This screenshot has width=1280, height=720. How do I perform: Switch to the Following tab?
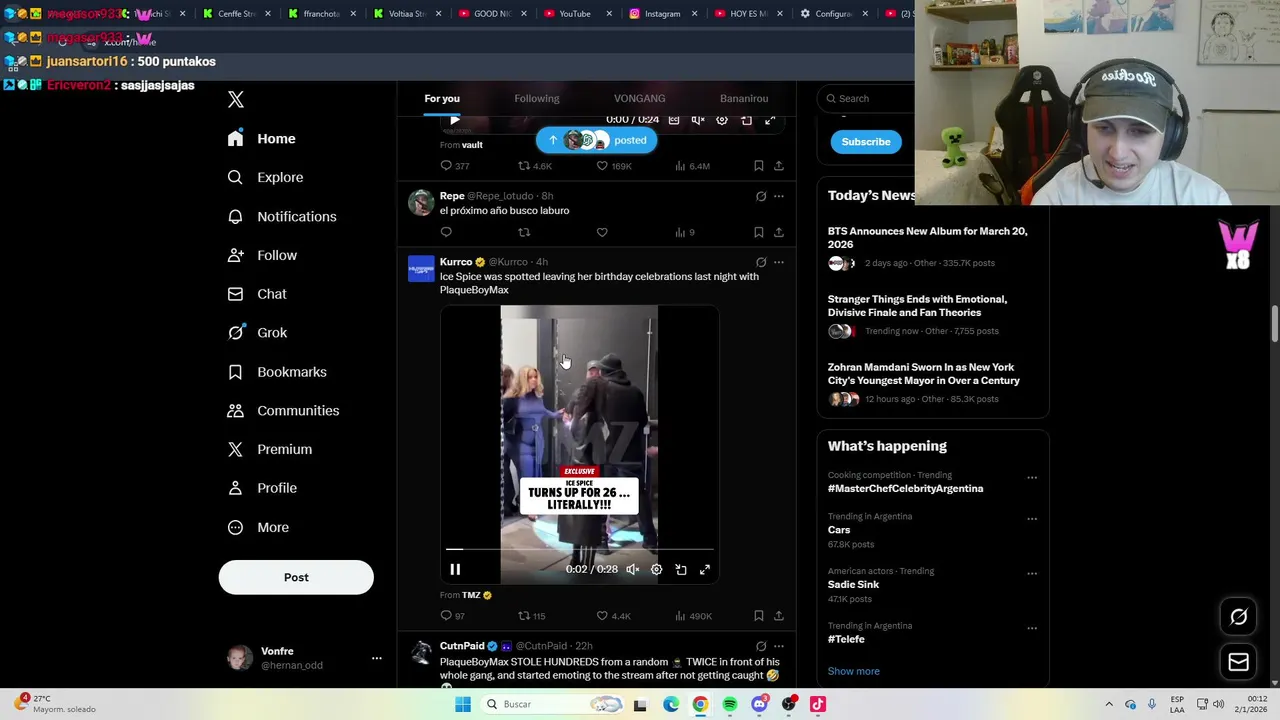(x=537, y=98)
